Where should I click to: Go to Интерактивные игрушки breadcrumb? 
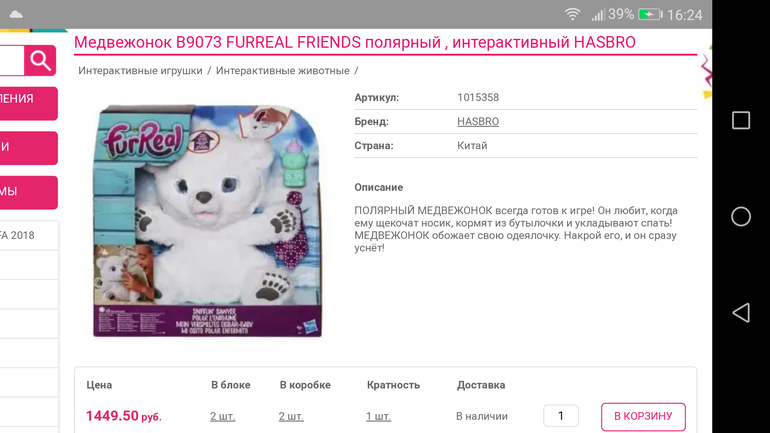140,71
